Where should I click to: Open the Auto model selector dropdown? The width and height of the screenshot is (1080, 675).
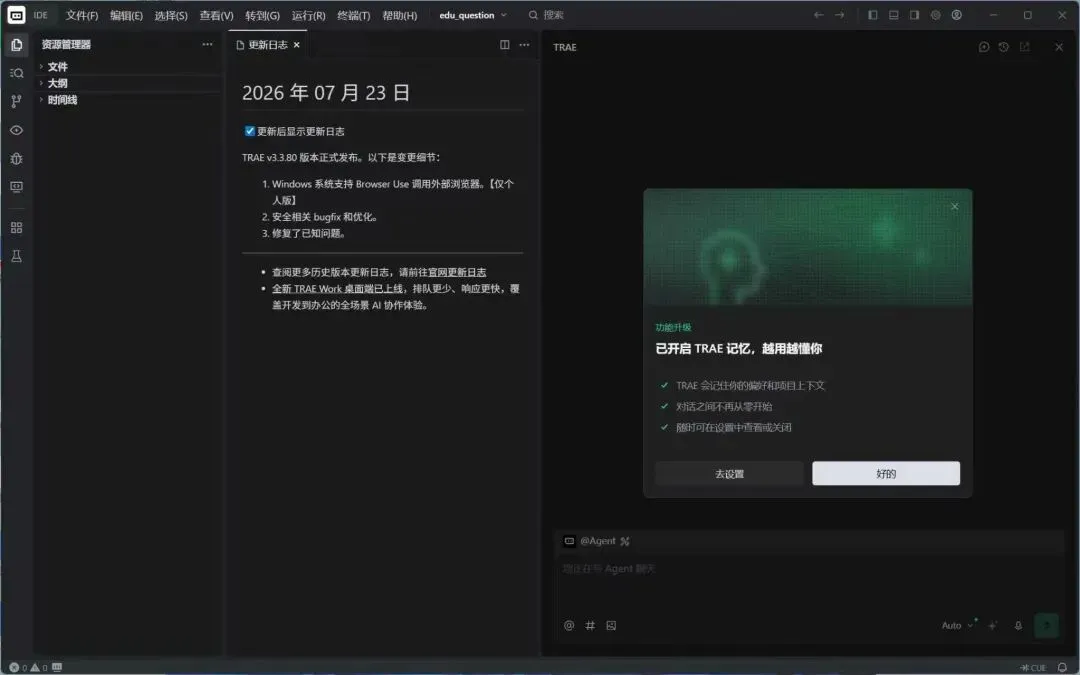pos(957,625)
